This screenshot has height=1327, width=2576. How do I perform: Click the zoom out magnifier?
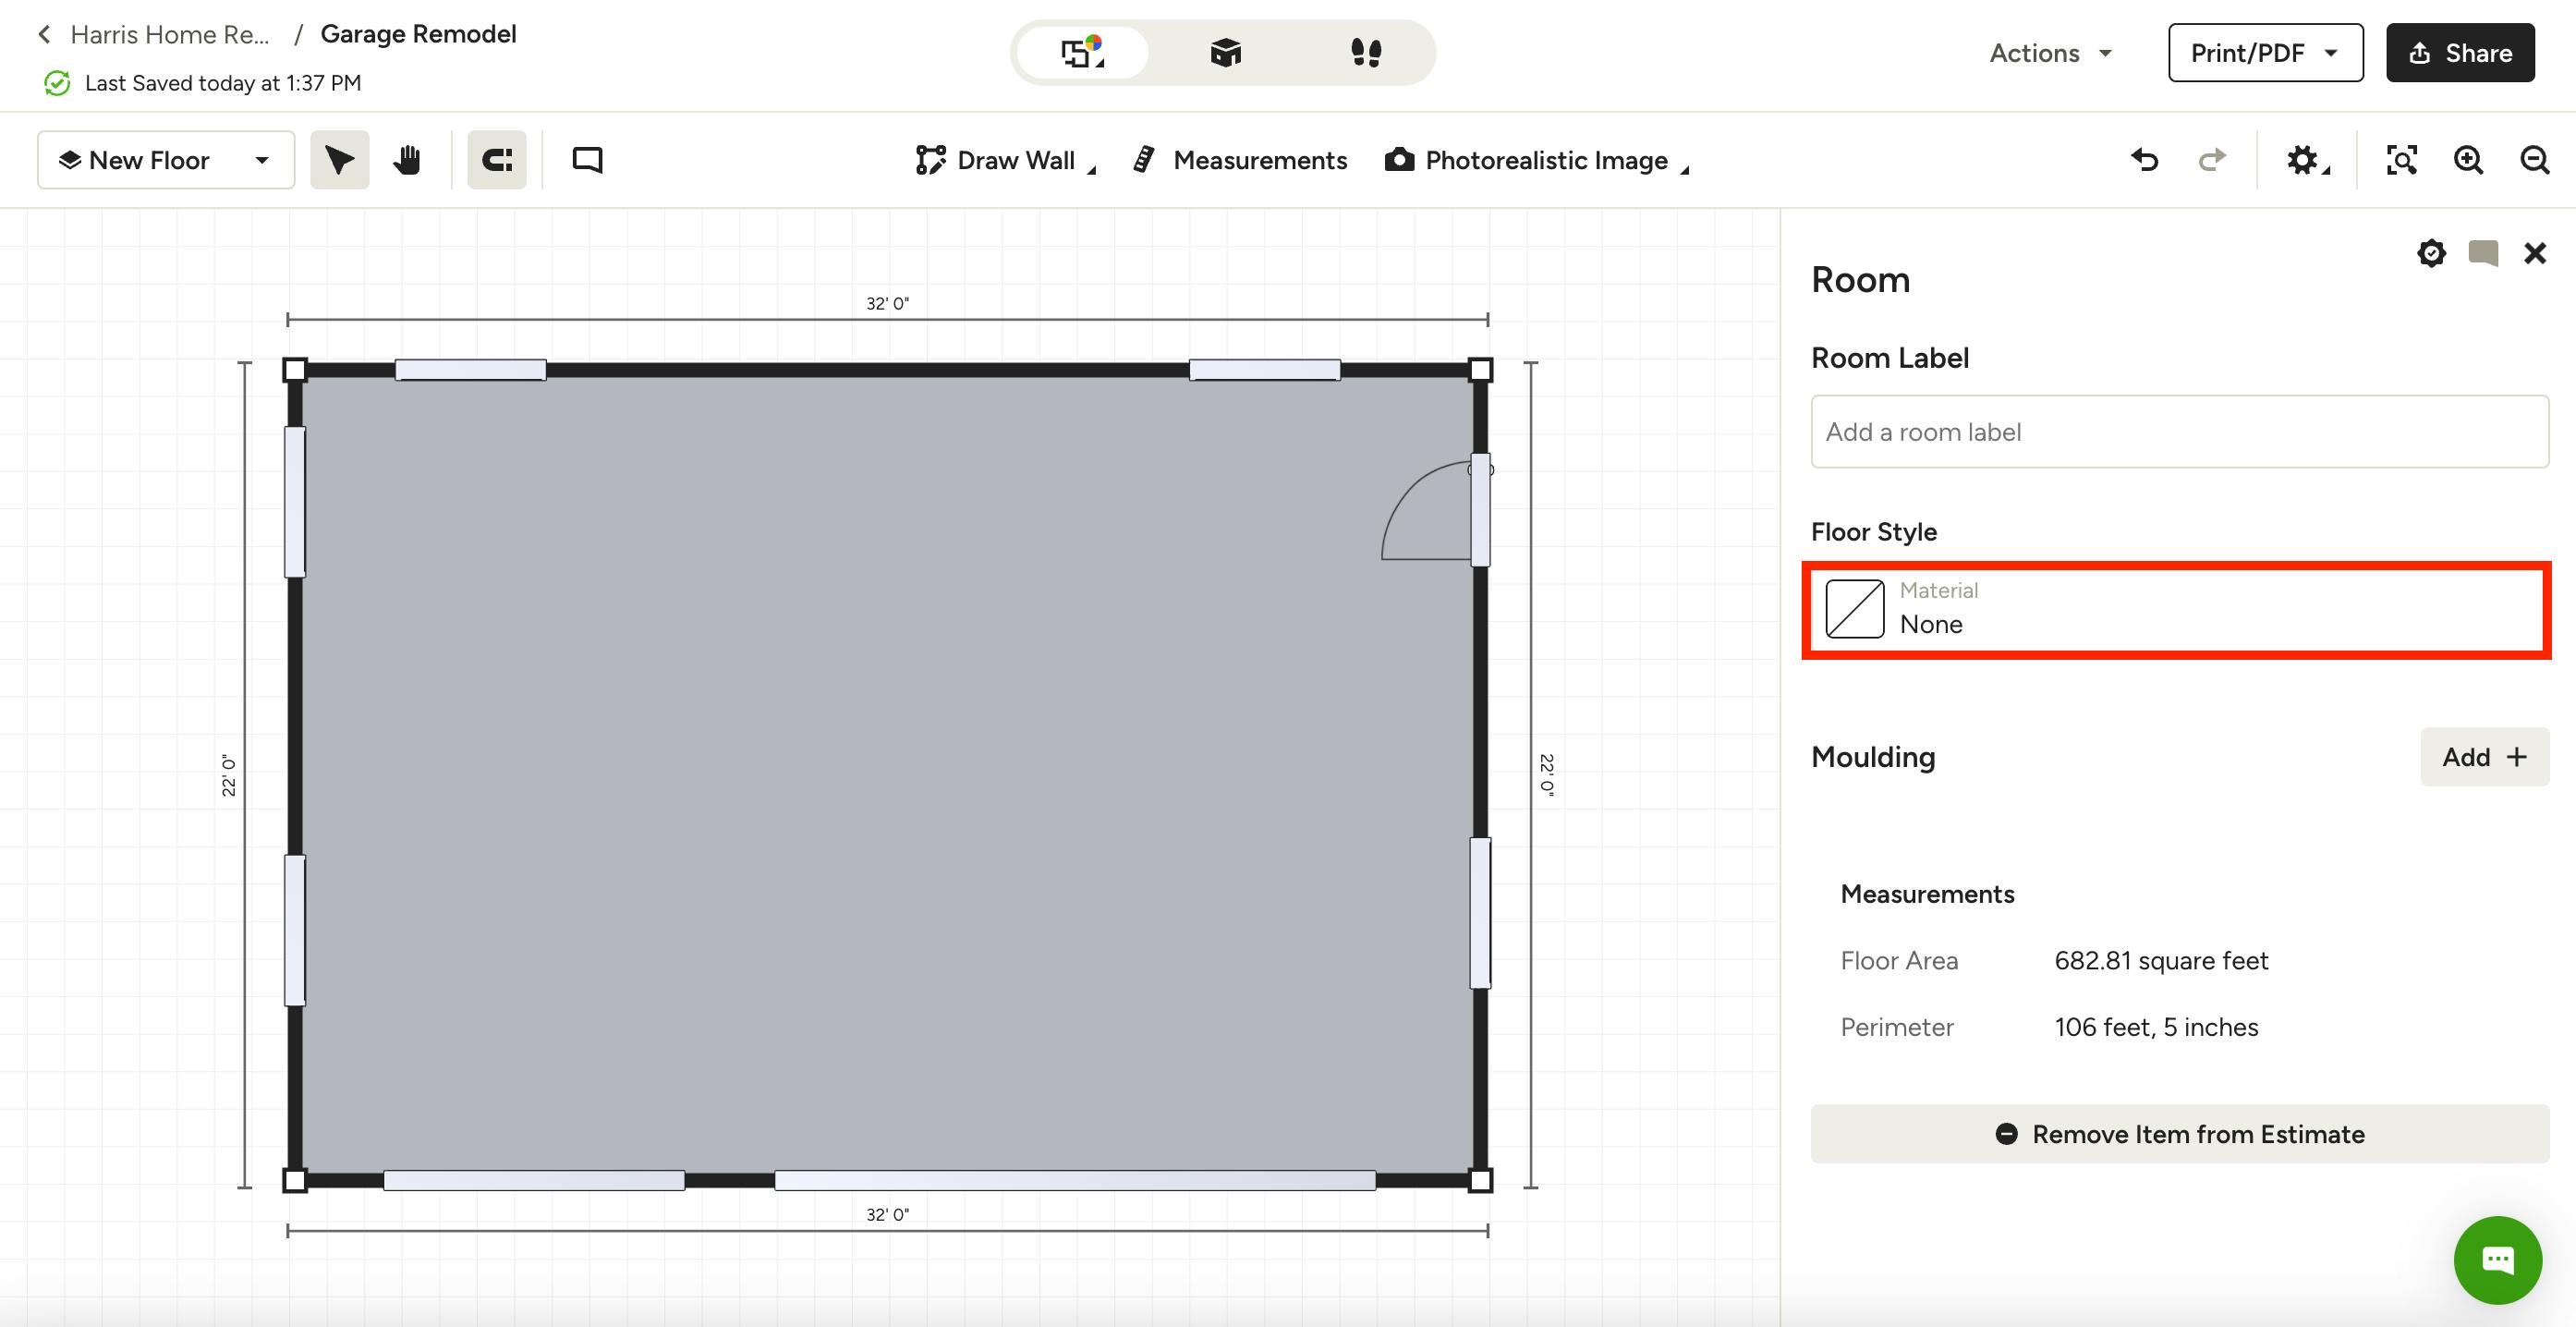2534,160
